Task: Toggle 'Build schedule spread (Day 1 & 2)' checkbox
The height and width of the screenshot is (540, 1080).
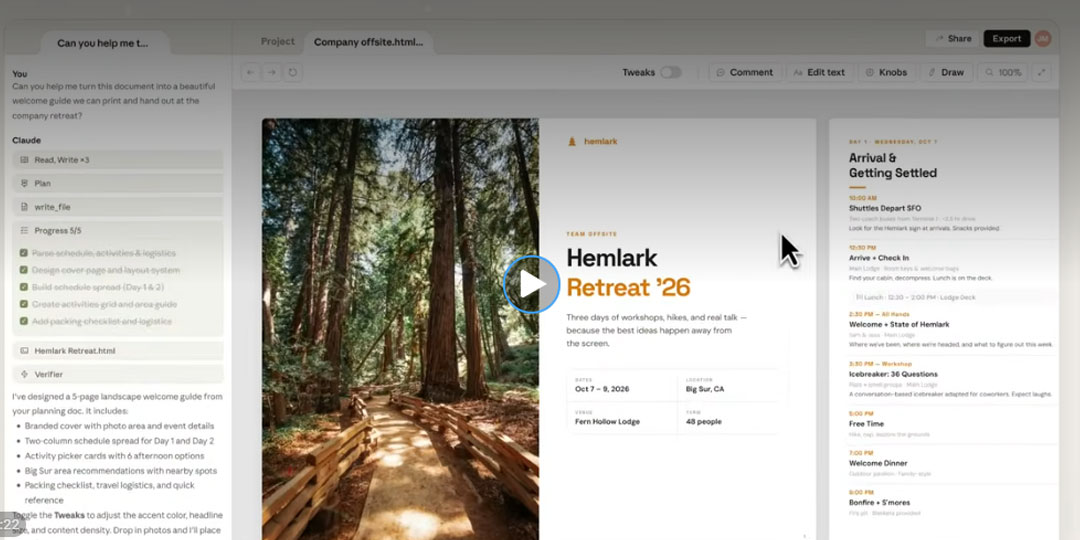Action: (24, 287)
